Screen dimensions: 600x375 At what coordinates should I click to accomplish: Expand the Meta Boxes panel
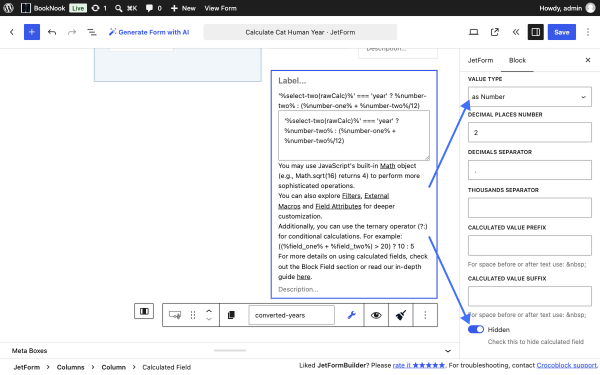click(448, 351)
